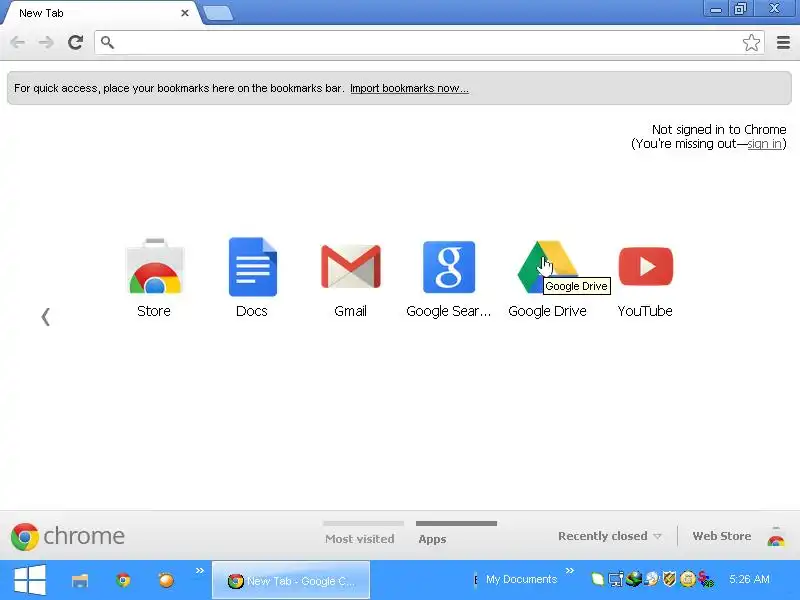Open a new tab with the tab button
800x600 pixels.
pyautogui.click(x=218, y=13)
